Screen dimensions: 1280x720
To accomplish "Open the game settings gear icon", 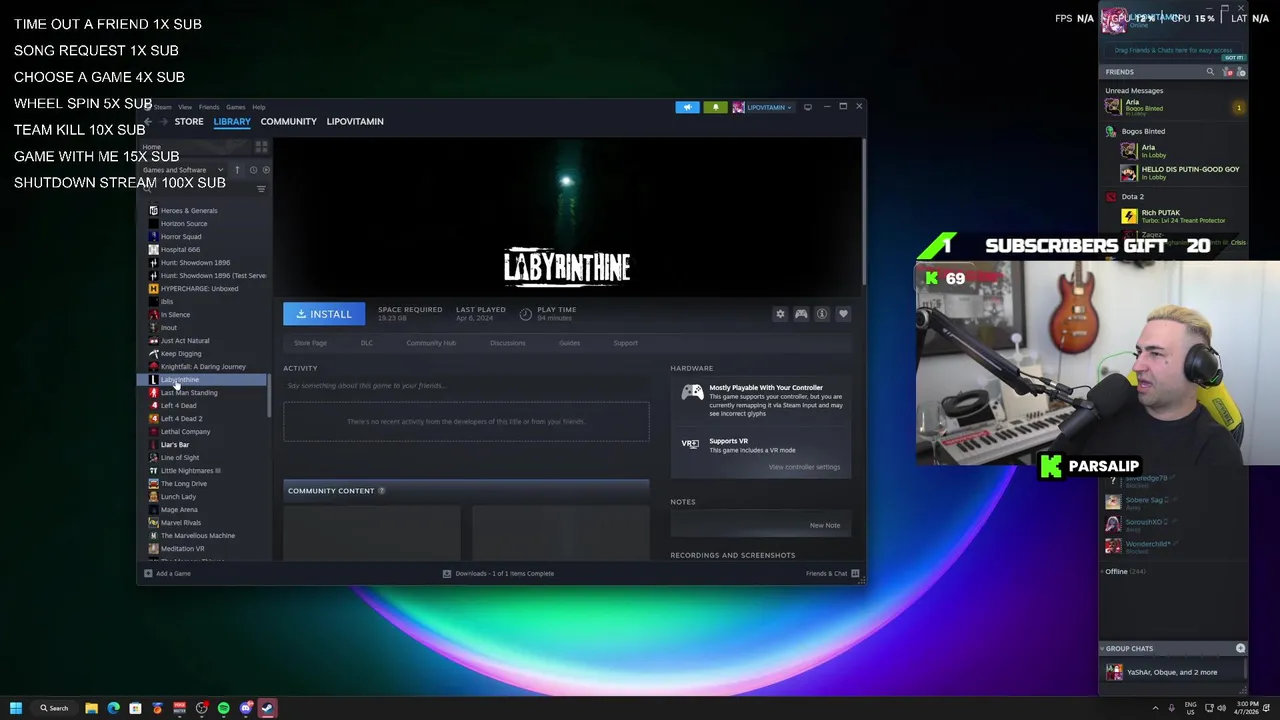I will pyautogui.click(x=780, y=314).
